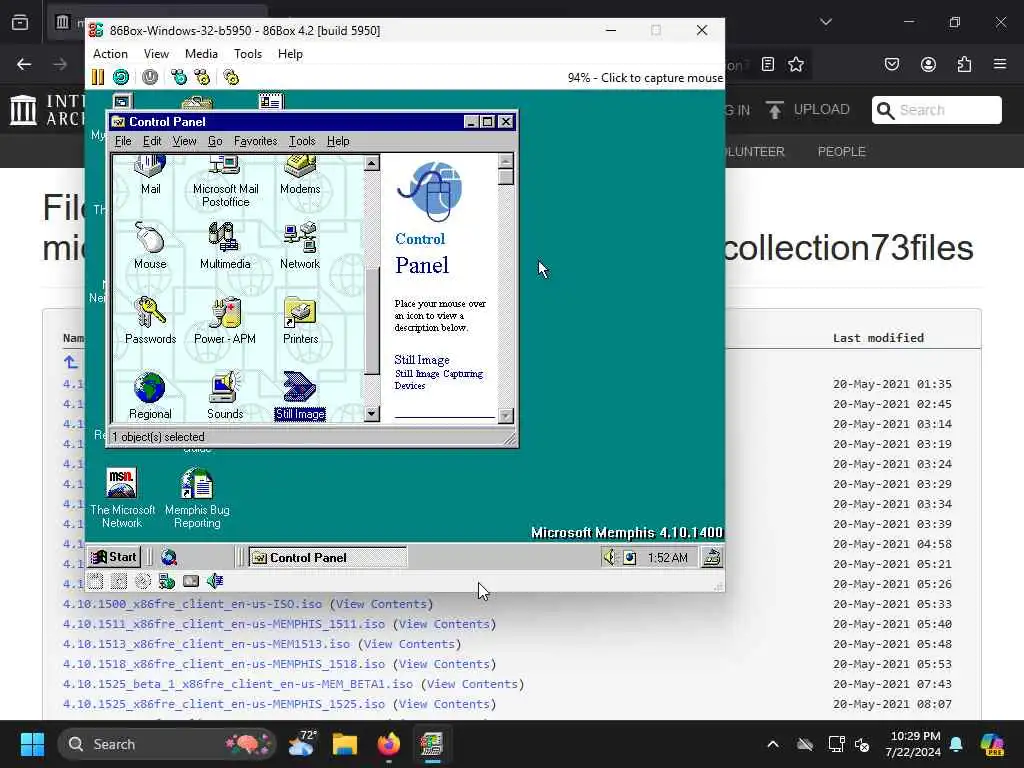Open MEM_BETA1.iso file link
1024x768 pixels.
(238, 684)
